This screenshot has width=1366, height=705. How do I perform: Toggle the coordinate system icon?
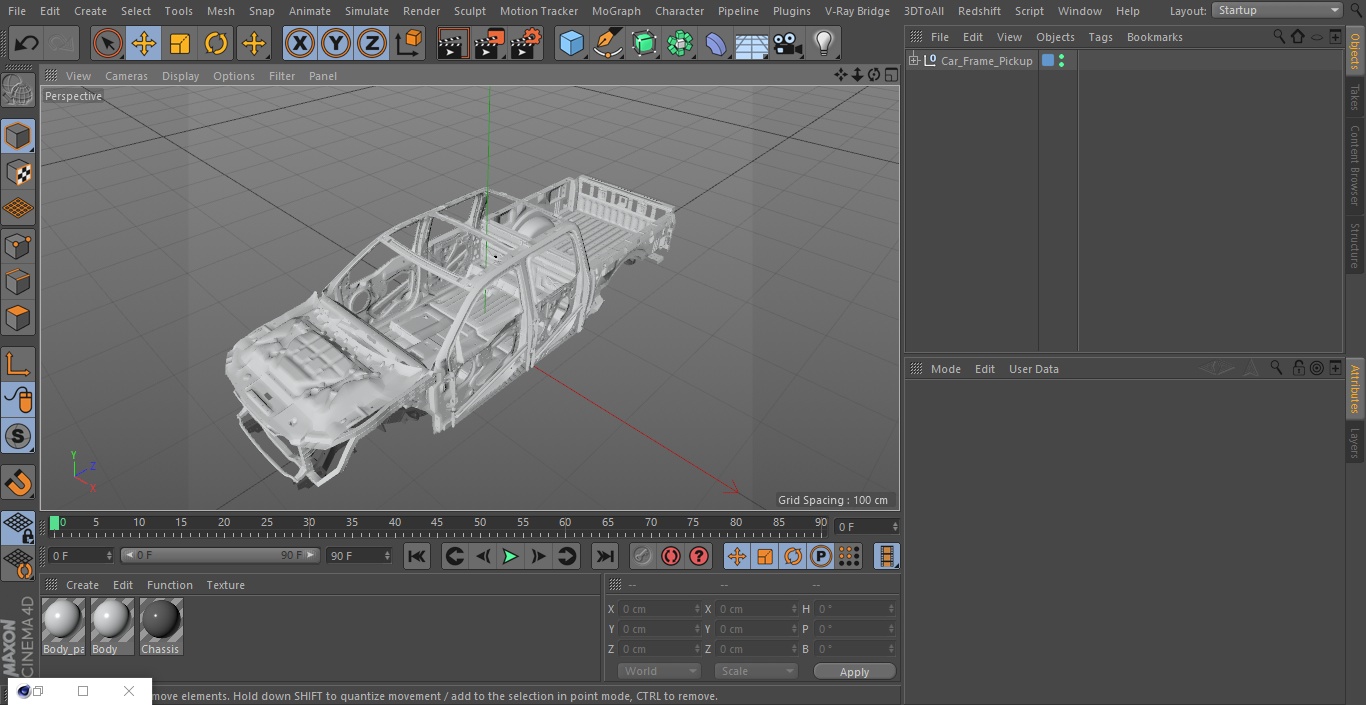(x=409, y=44)
